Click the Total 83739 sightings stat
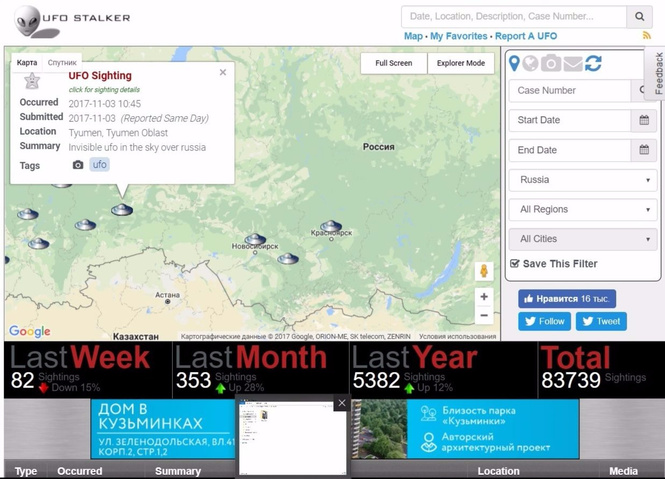Screen dimensions: 665x479 (601, 369)
